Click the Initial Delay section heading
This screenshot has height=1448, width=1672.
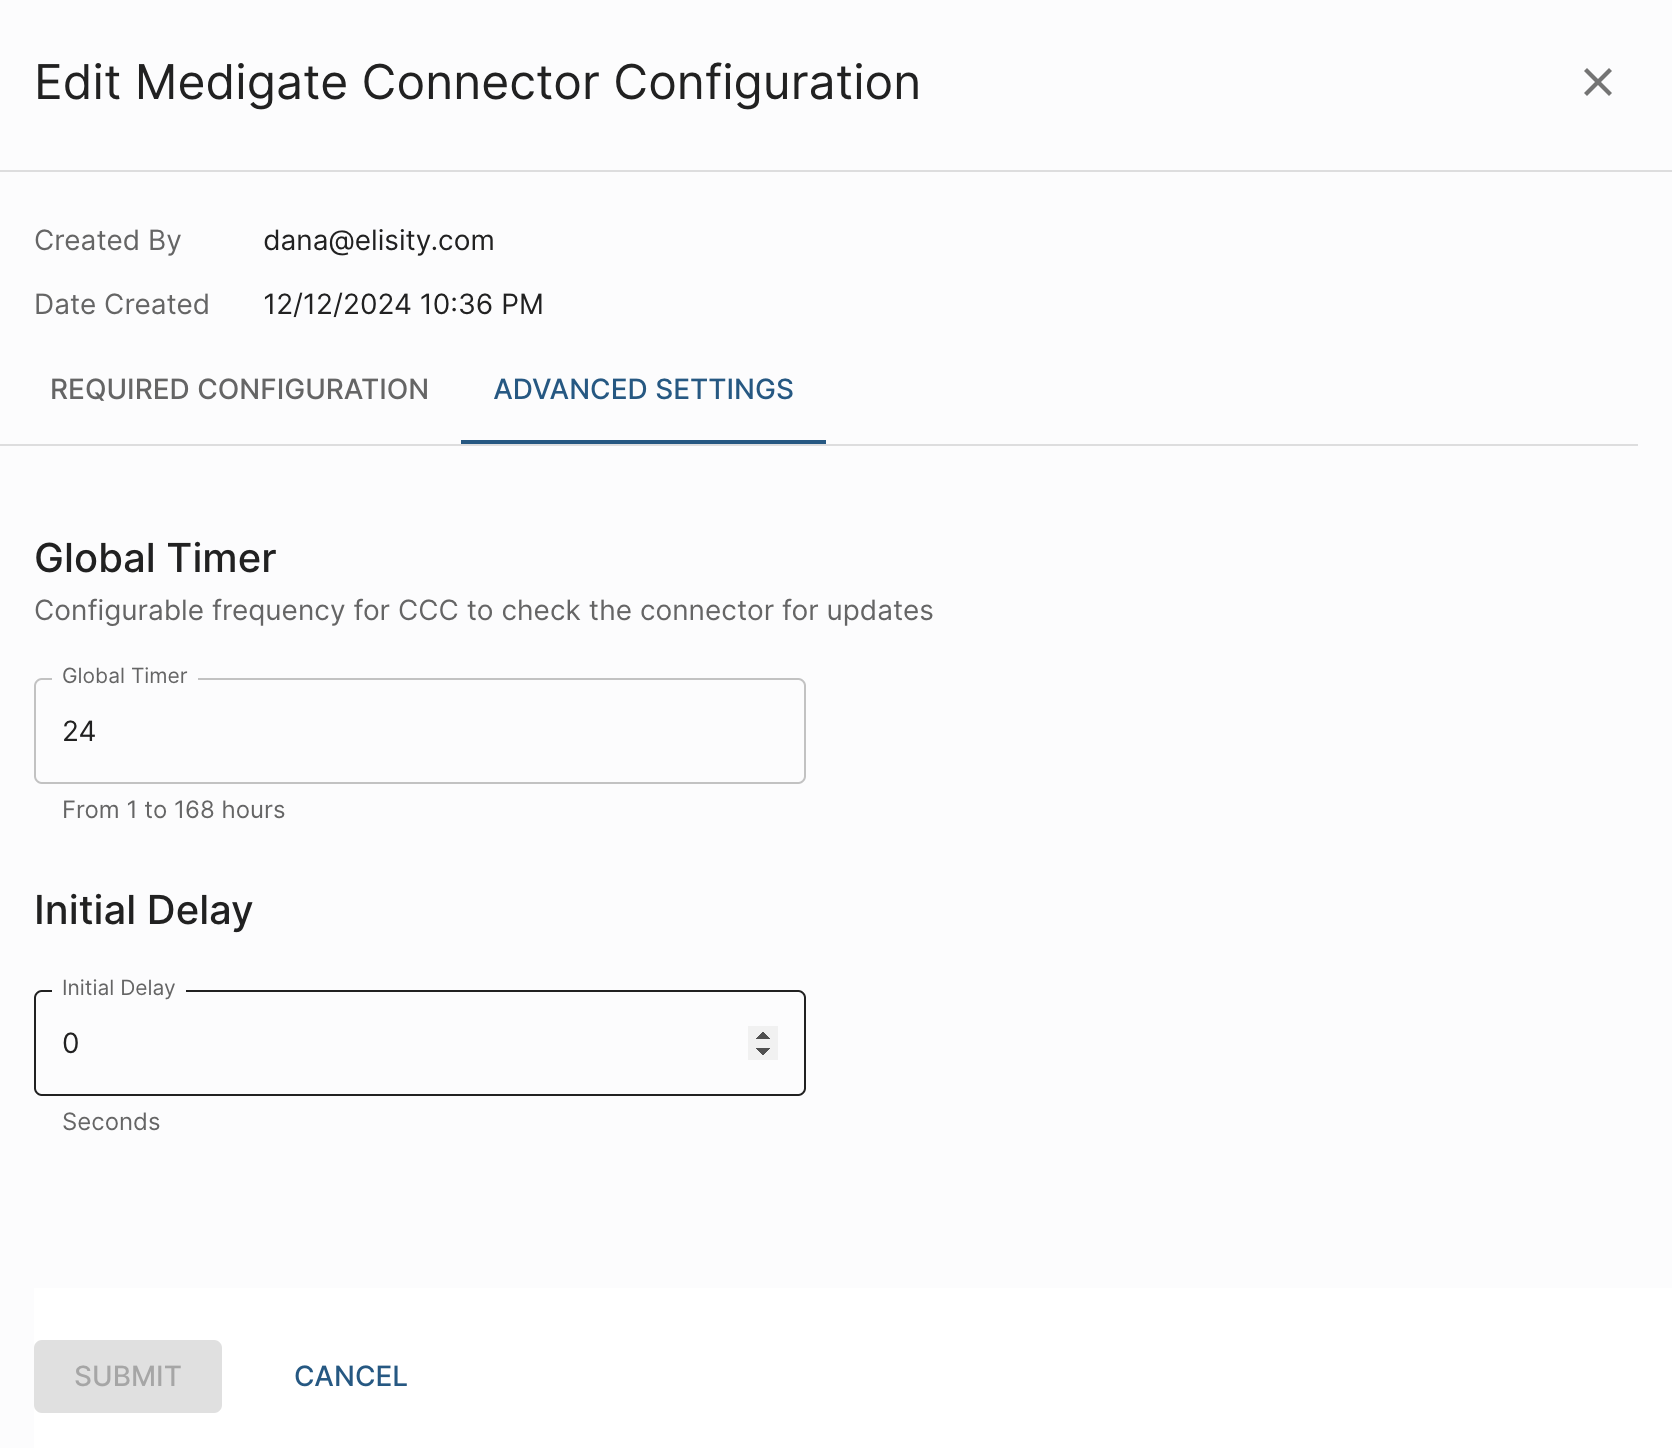(x=144, y=910)
